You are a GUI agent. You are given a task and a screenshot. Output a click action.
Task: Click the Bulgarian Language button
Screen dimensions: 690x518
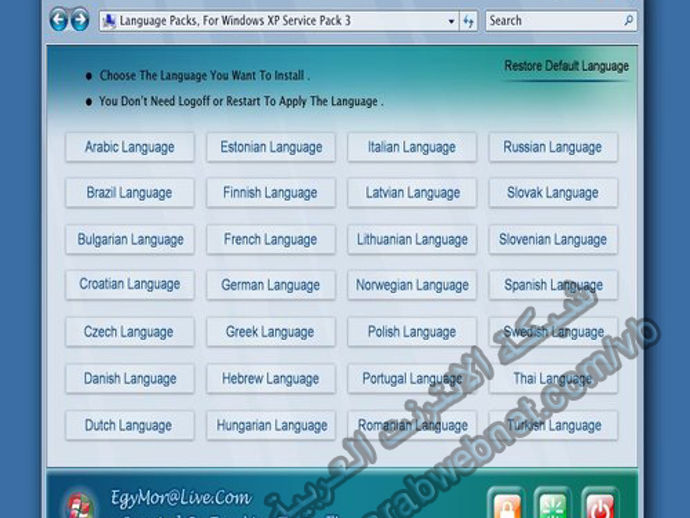pos(130,239)
